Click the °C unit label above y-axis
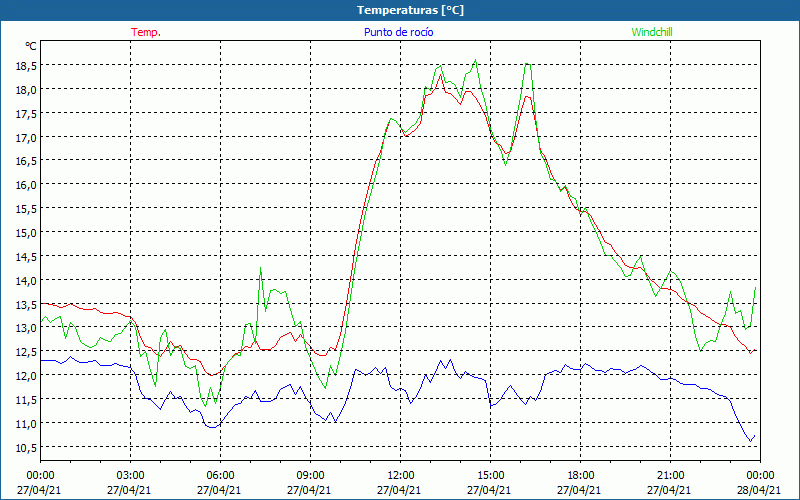The height and width of the screenshot is (500, 800). pos(31,46)
